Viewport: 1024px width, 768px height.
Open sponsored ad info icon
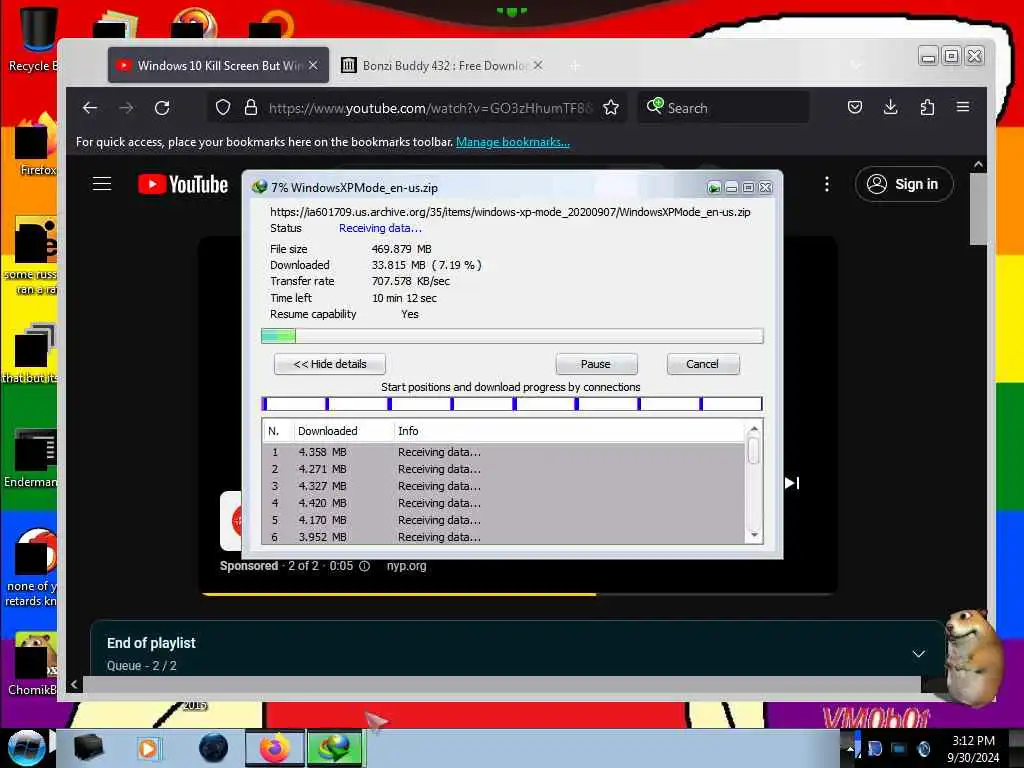point(364,566)
